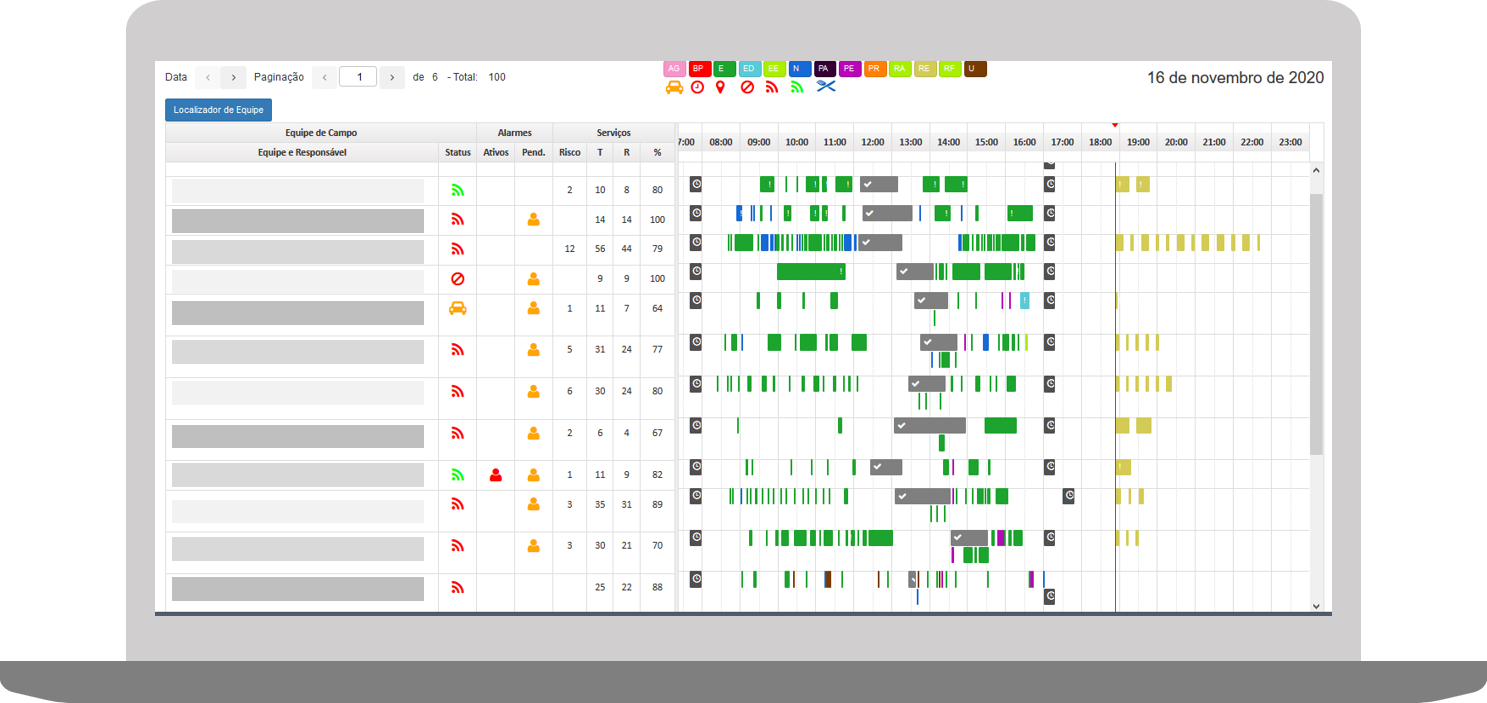Click the red map pin legend icon
Screen dimensions: 1487x703
(x=720, y=87)
